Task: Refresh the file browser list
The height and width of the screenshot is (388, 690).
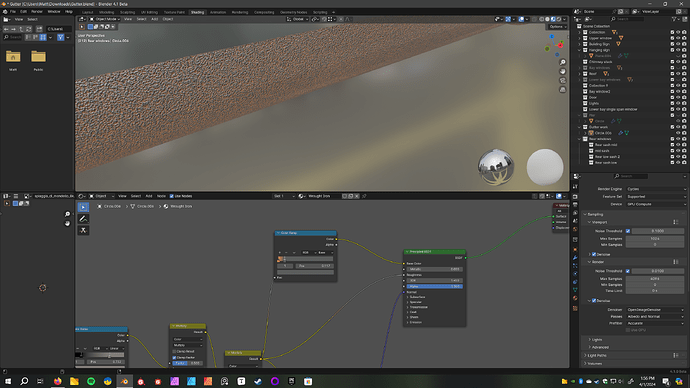Action: [x=28, y=29]
